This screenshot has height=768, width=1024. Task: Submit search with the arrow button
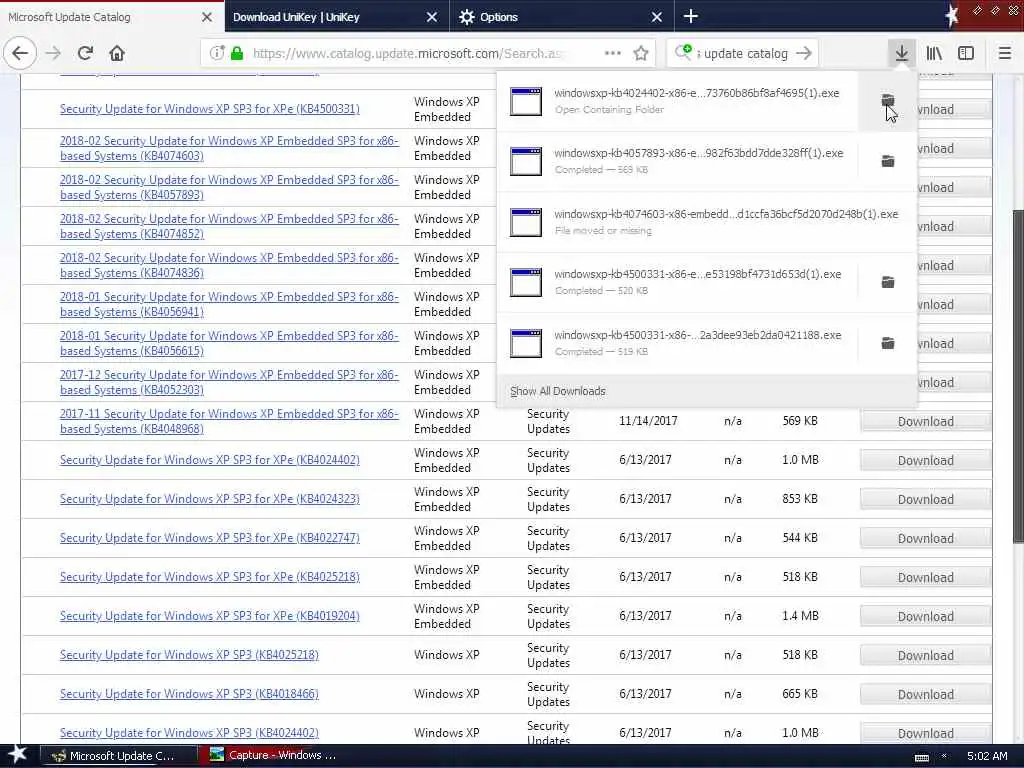pyautogui.click(x=804, y=54)
